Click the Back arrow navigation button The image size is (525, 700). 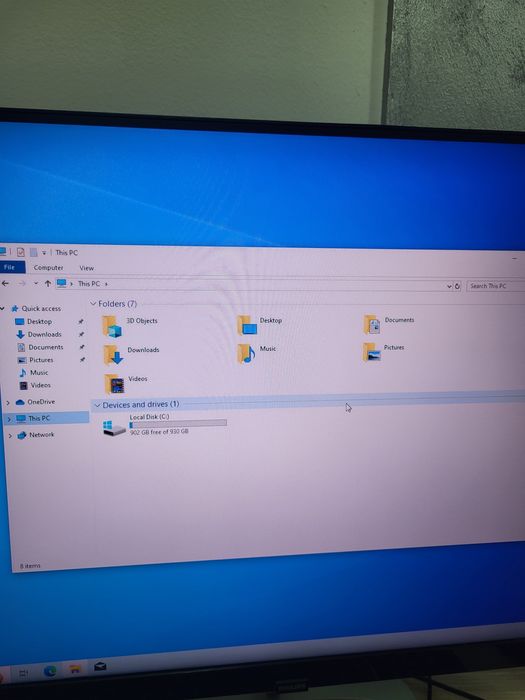click(5, 283)
